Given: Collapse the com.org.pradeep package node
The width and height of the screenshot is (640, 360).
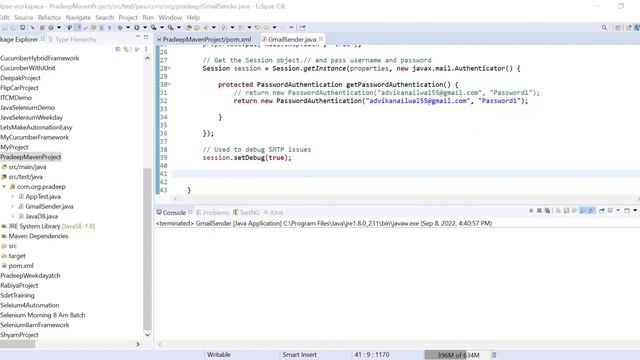Looking at the screenshot, I should click(4, 187).
